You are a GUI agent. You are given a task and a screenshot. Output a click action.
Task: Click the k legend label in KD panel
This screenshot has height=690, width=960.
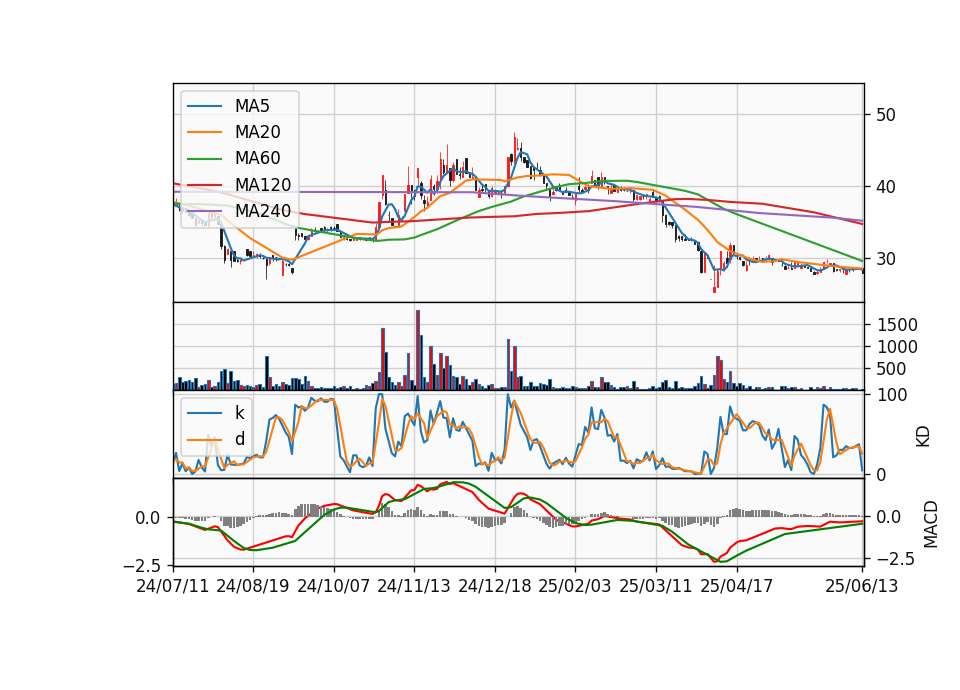239,413
